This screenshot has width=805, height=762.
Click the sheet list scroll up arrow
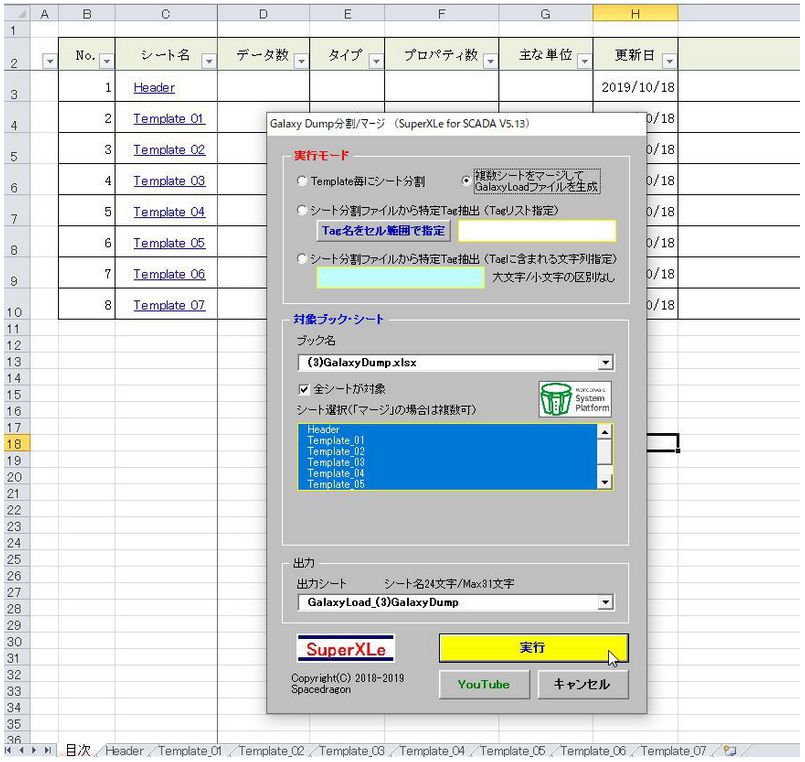(x=605, y=432)
